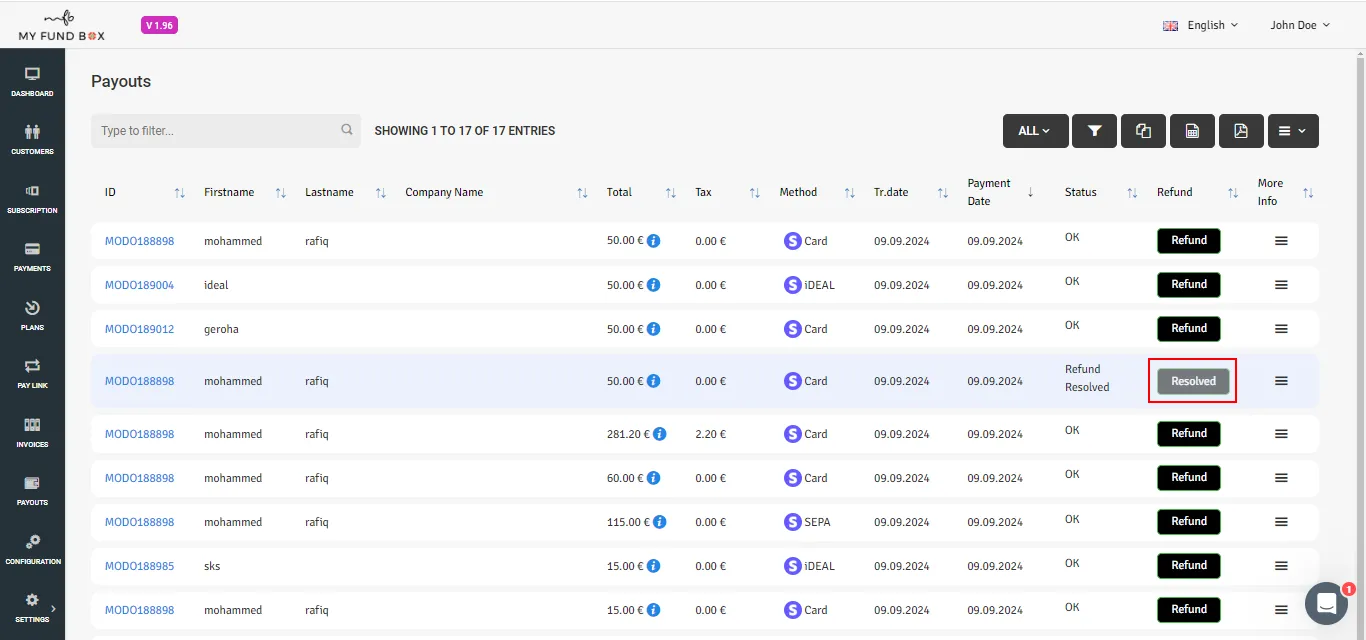Viewport: 1366px width, 640px height.
Task: Open the Dashboard section in the sidebar
Action: tap(32, 82)
